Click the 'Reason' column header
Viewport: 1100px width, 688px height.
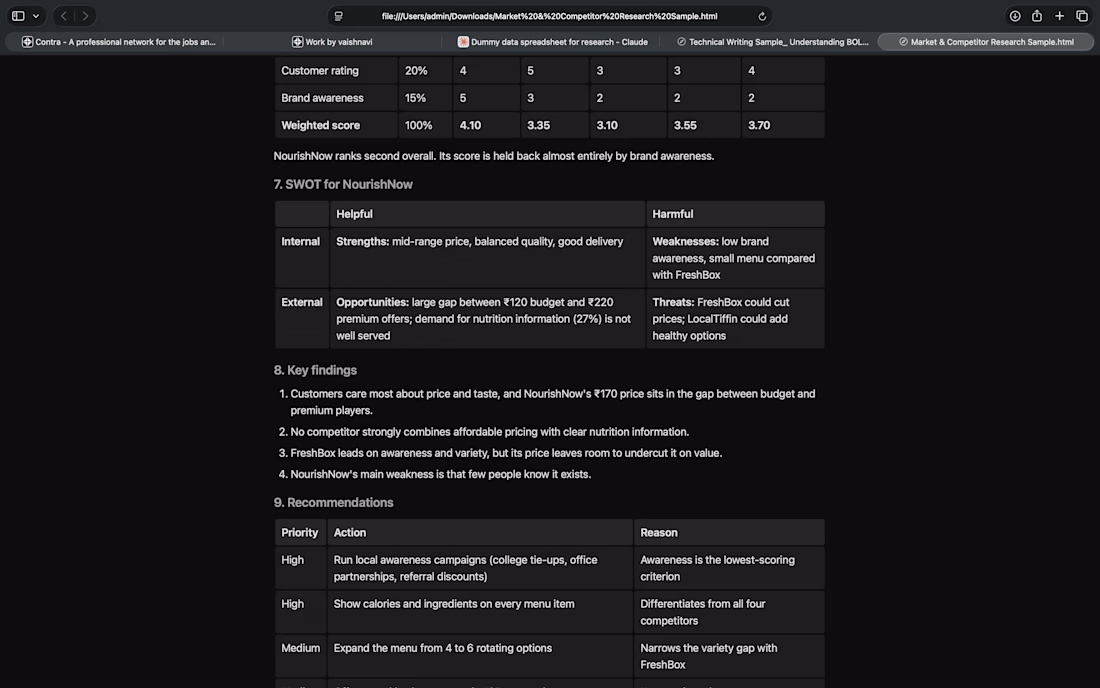(659, 533)
